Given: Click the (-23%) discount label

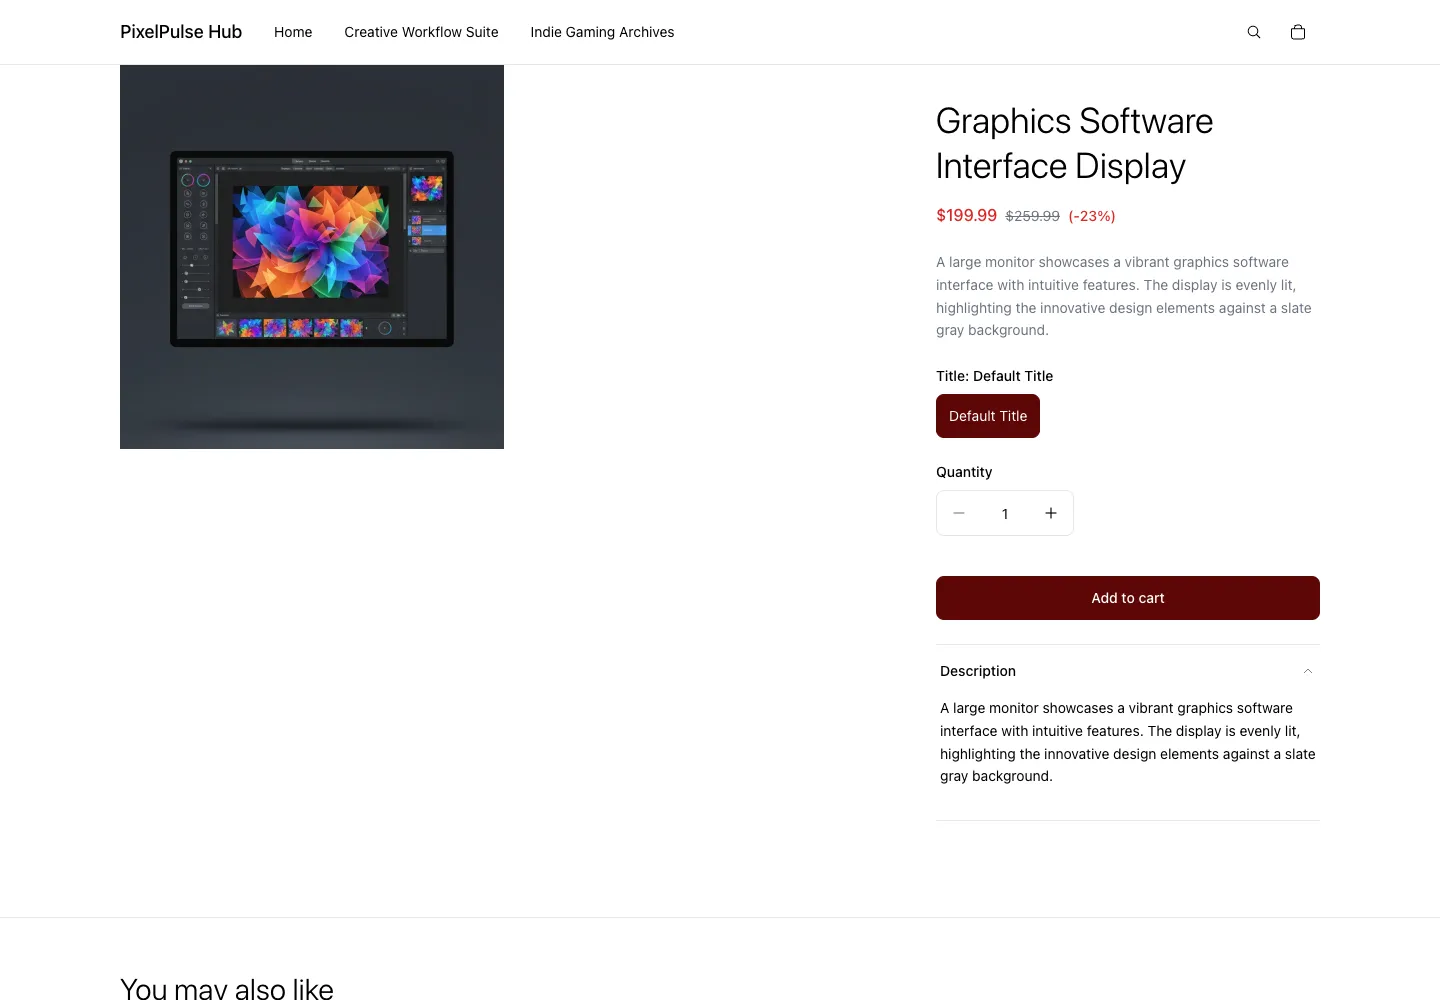Looking at the screenshot, I should coord(1092,216).
